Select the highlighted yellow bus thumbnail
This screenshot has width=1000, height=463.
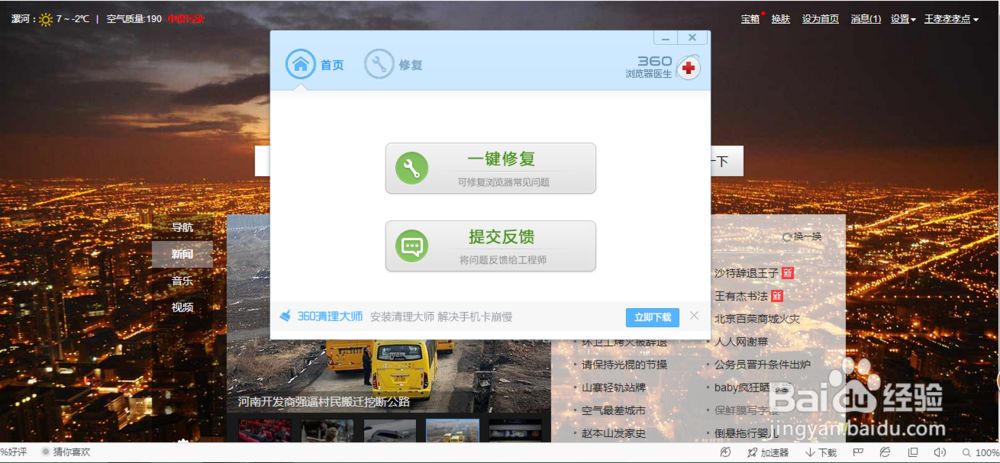452,430
